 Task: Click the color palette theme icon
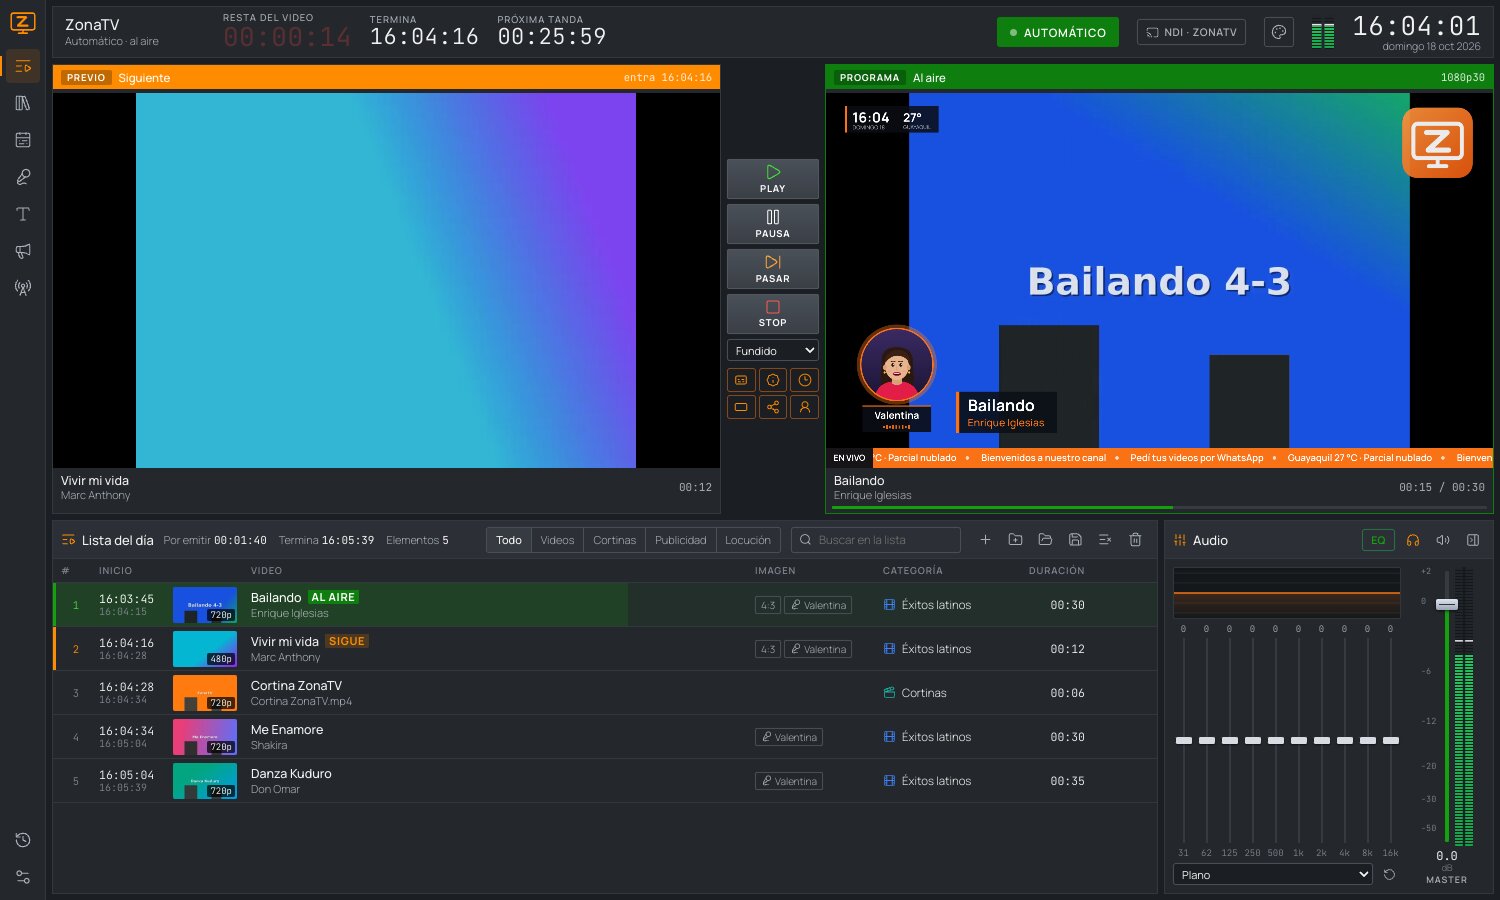tap(1278, 32)
